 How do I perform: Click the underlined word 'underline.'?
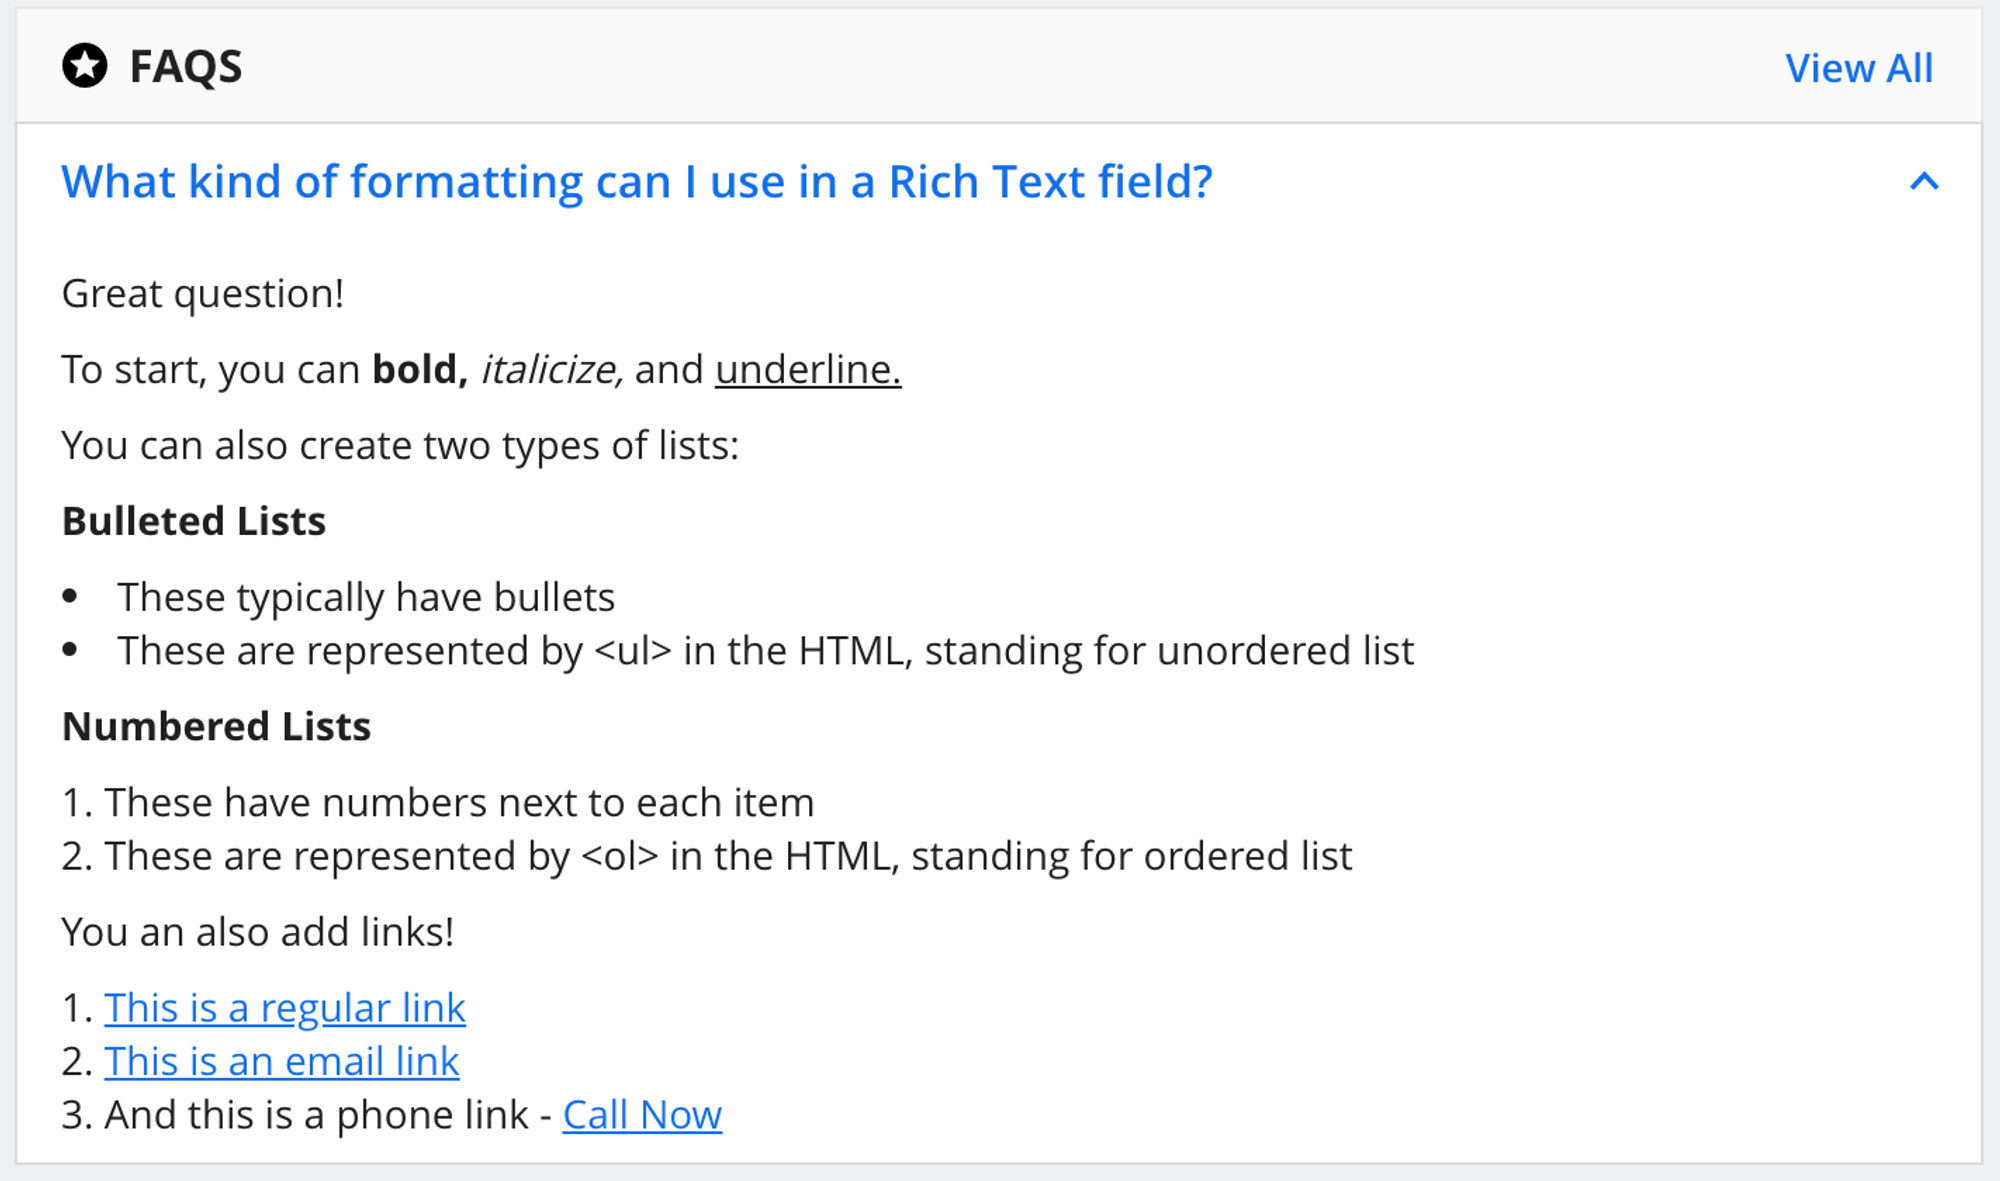pyautogui.click(x=808, y=370)
